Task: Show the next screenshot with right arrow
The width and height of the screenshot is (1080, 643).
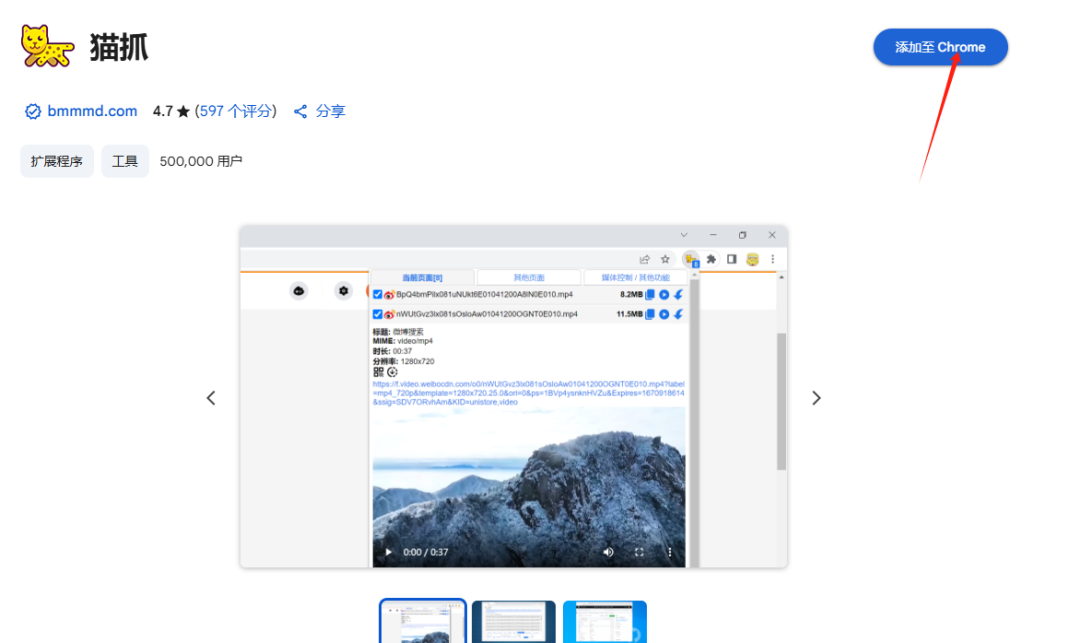Action: coord(816,398)
